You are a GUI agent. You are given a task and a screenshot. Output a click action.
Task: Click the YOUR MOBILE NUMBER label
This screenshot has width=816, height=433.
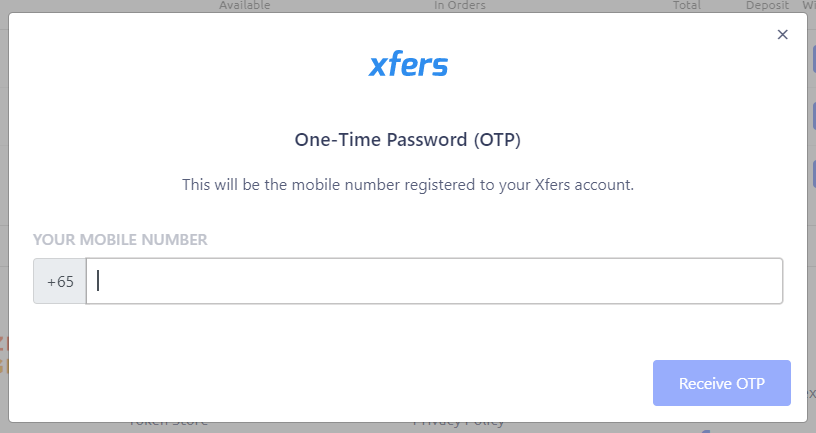pyautogui.click(x=120, y=239)
